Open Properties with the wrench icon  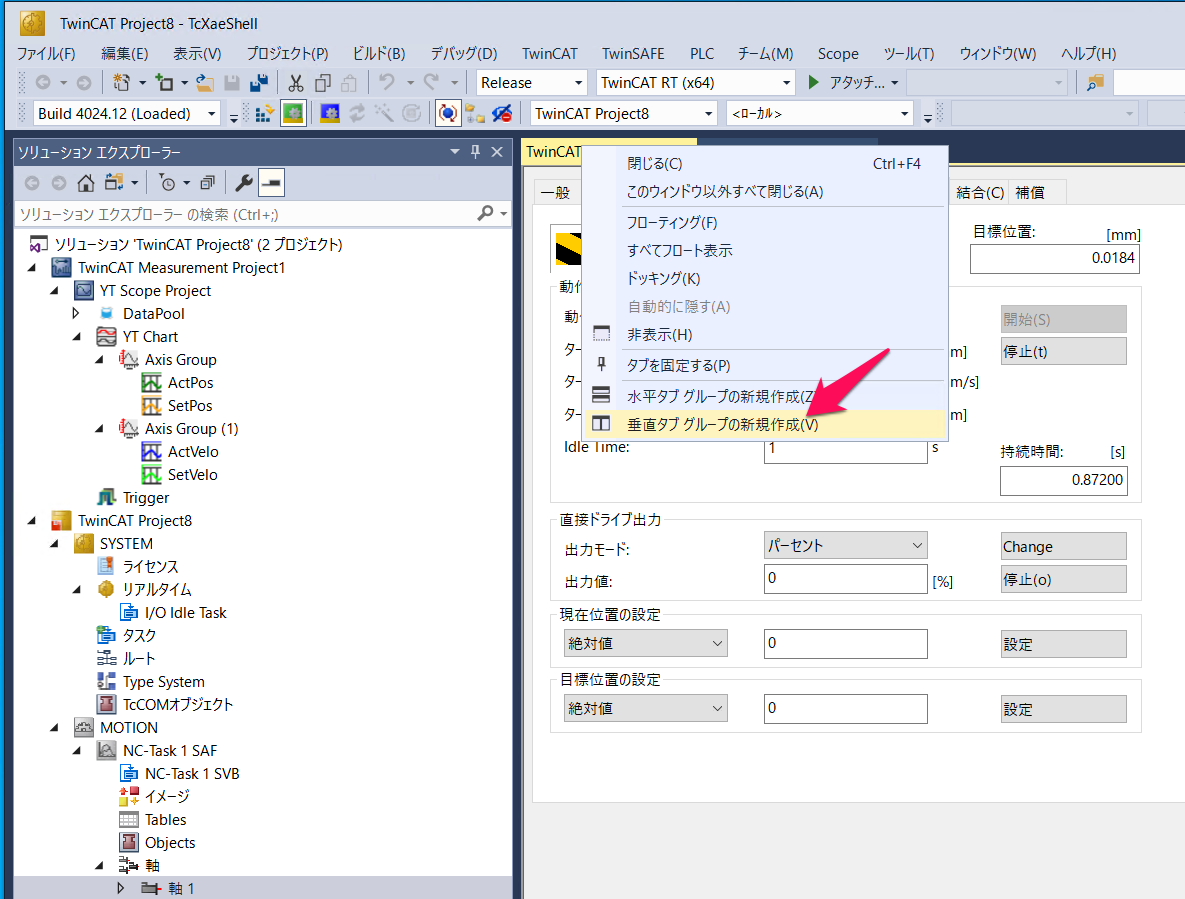[x=243, y=183]
